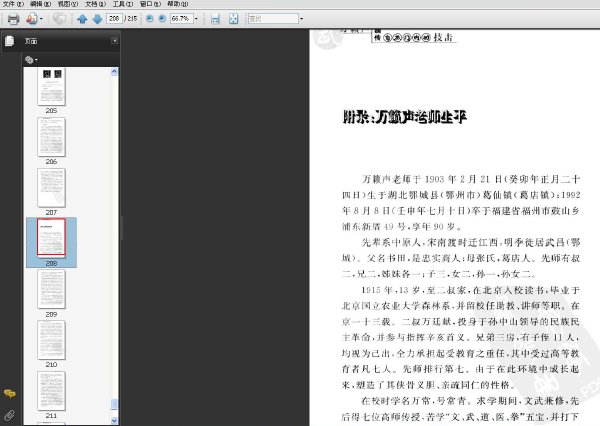Click the zoom in plus button
The image size is (600, 426).
point(162,18)
